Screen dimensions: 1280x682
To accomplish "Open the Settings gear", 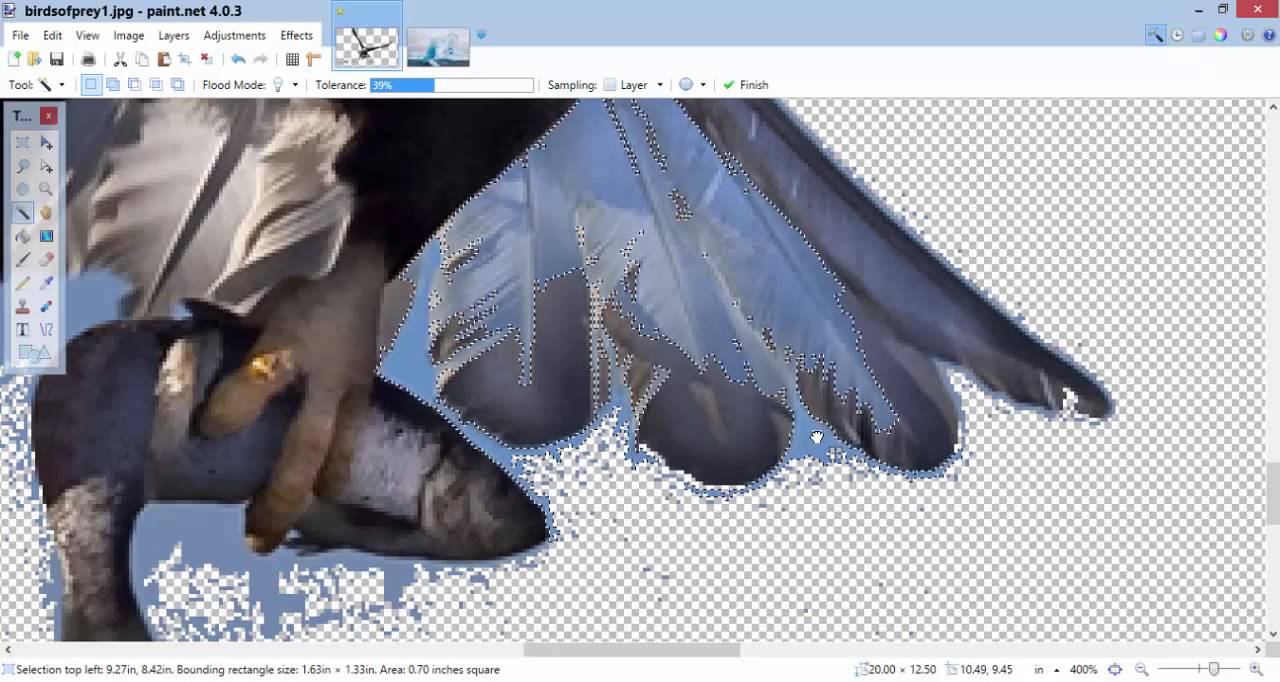I will pyautogui.click(x=1247, y=35).
